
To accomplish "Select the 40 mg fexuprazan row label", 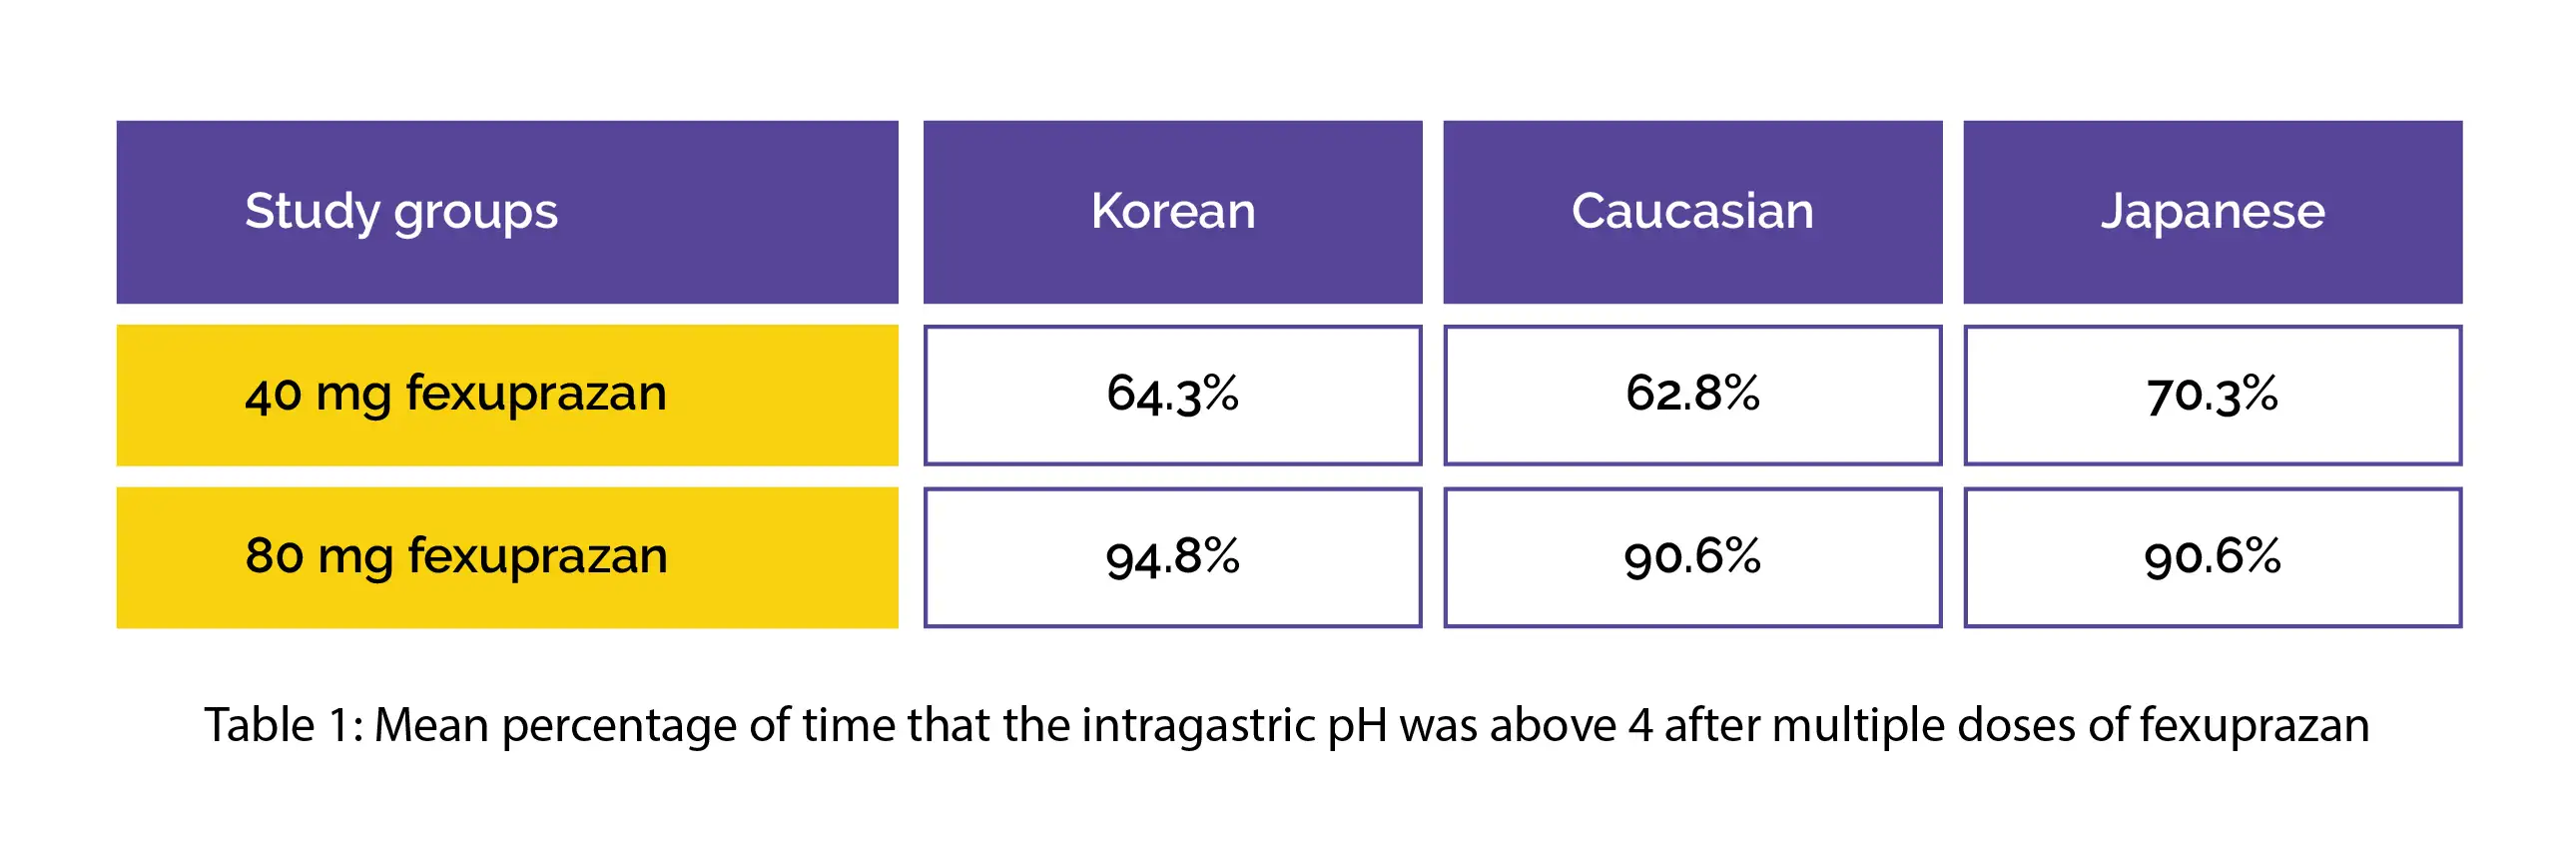I will click(x=507, y=395).
